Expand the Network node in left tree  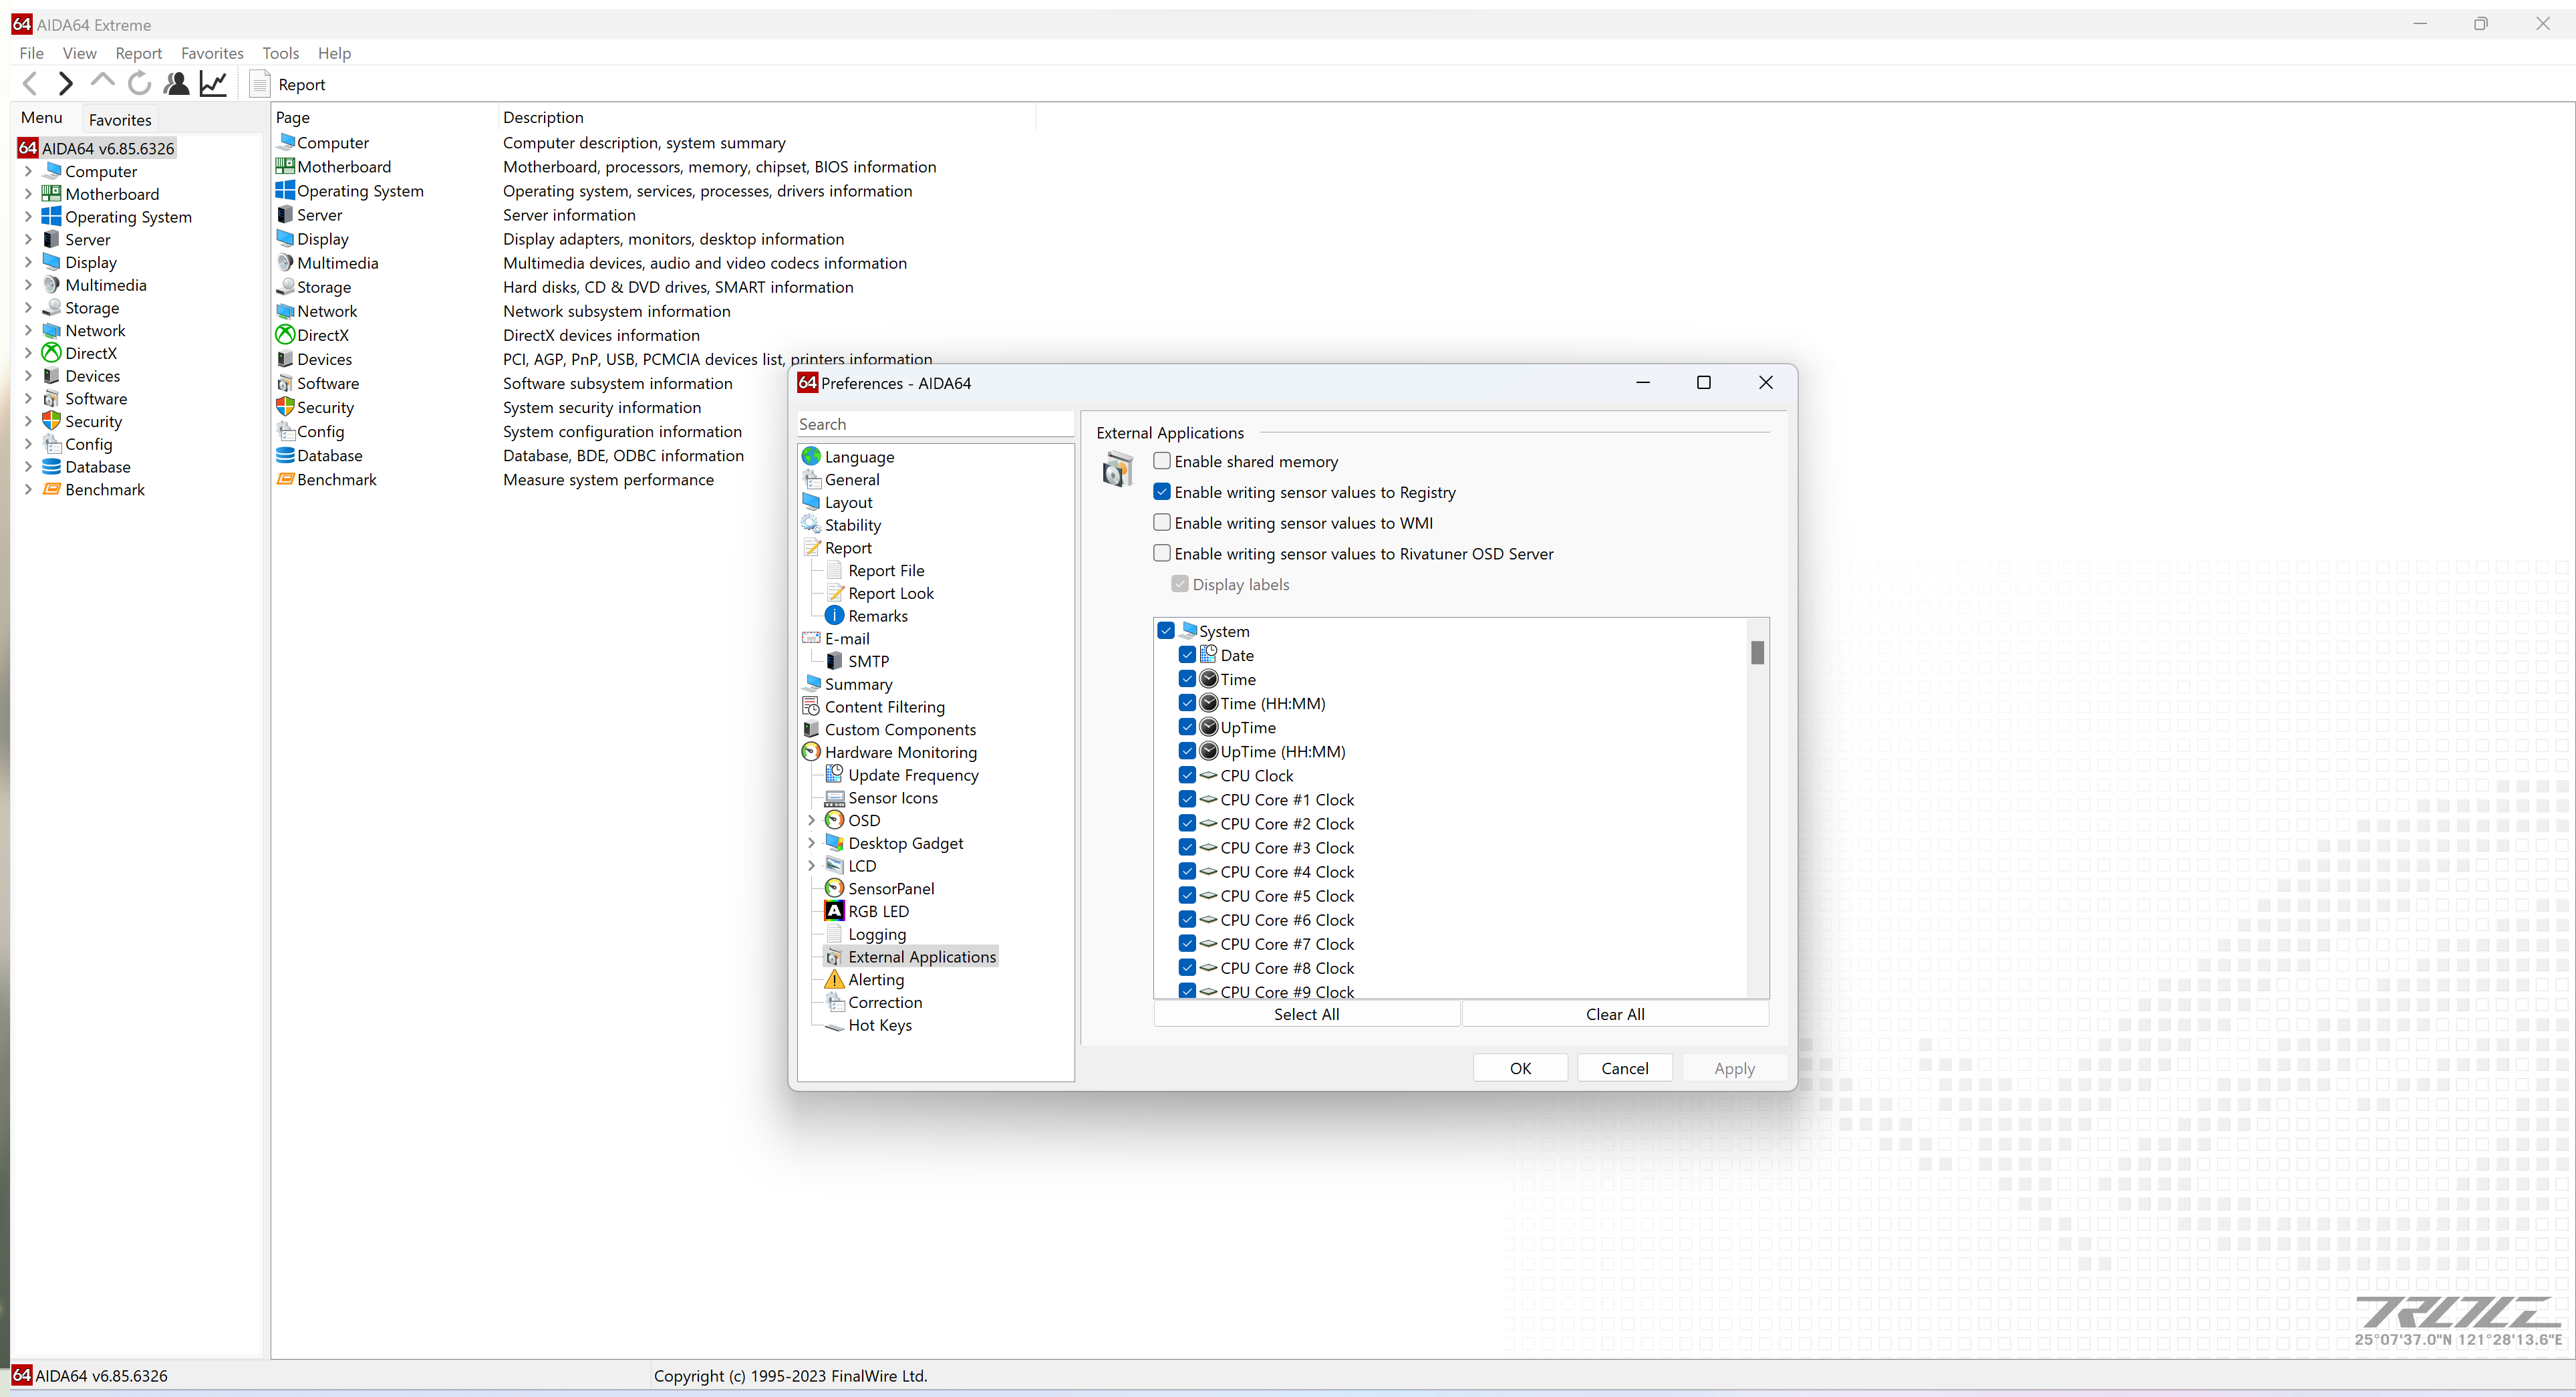(28, 330)
